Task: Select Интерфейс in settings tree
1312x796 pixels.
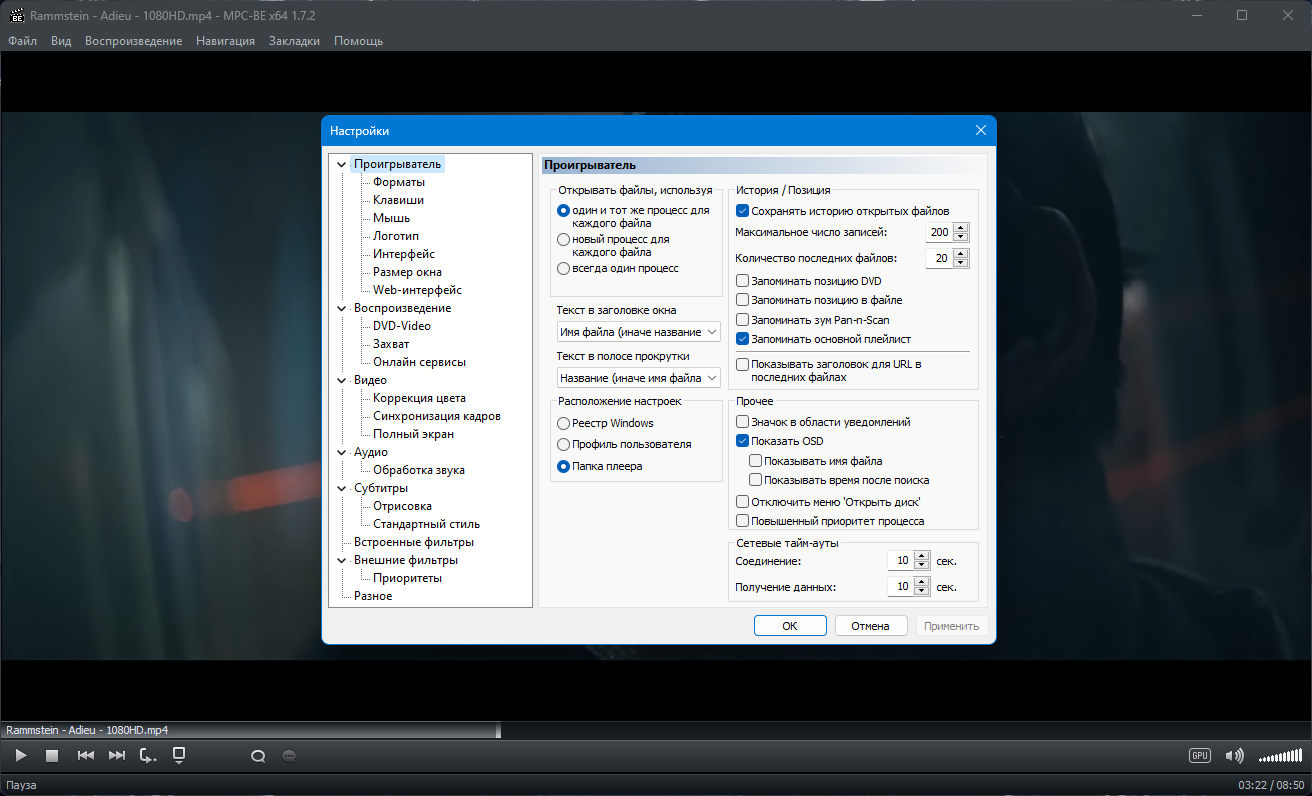Action: click(x=404, y=254)
